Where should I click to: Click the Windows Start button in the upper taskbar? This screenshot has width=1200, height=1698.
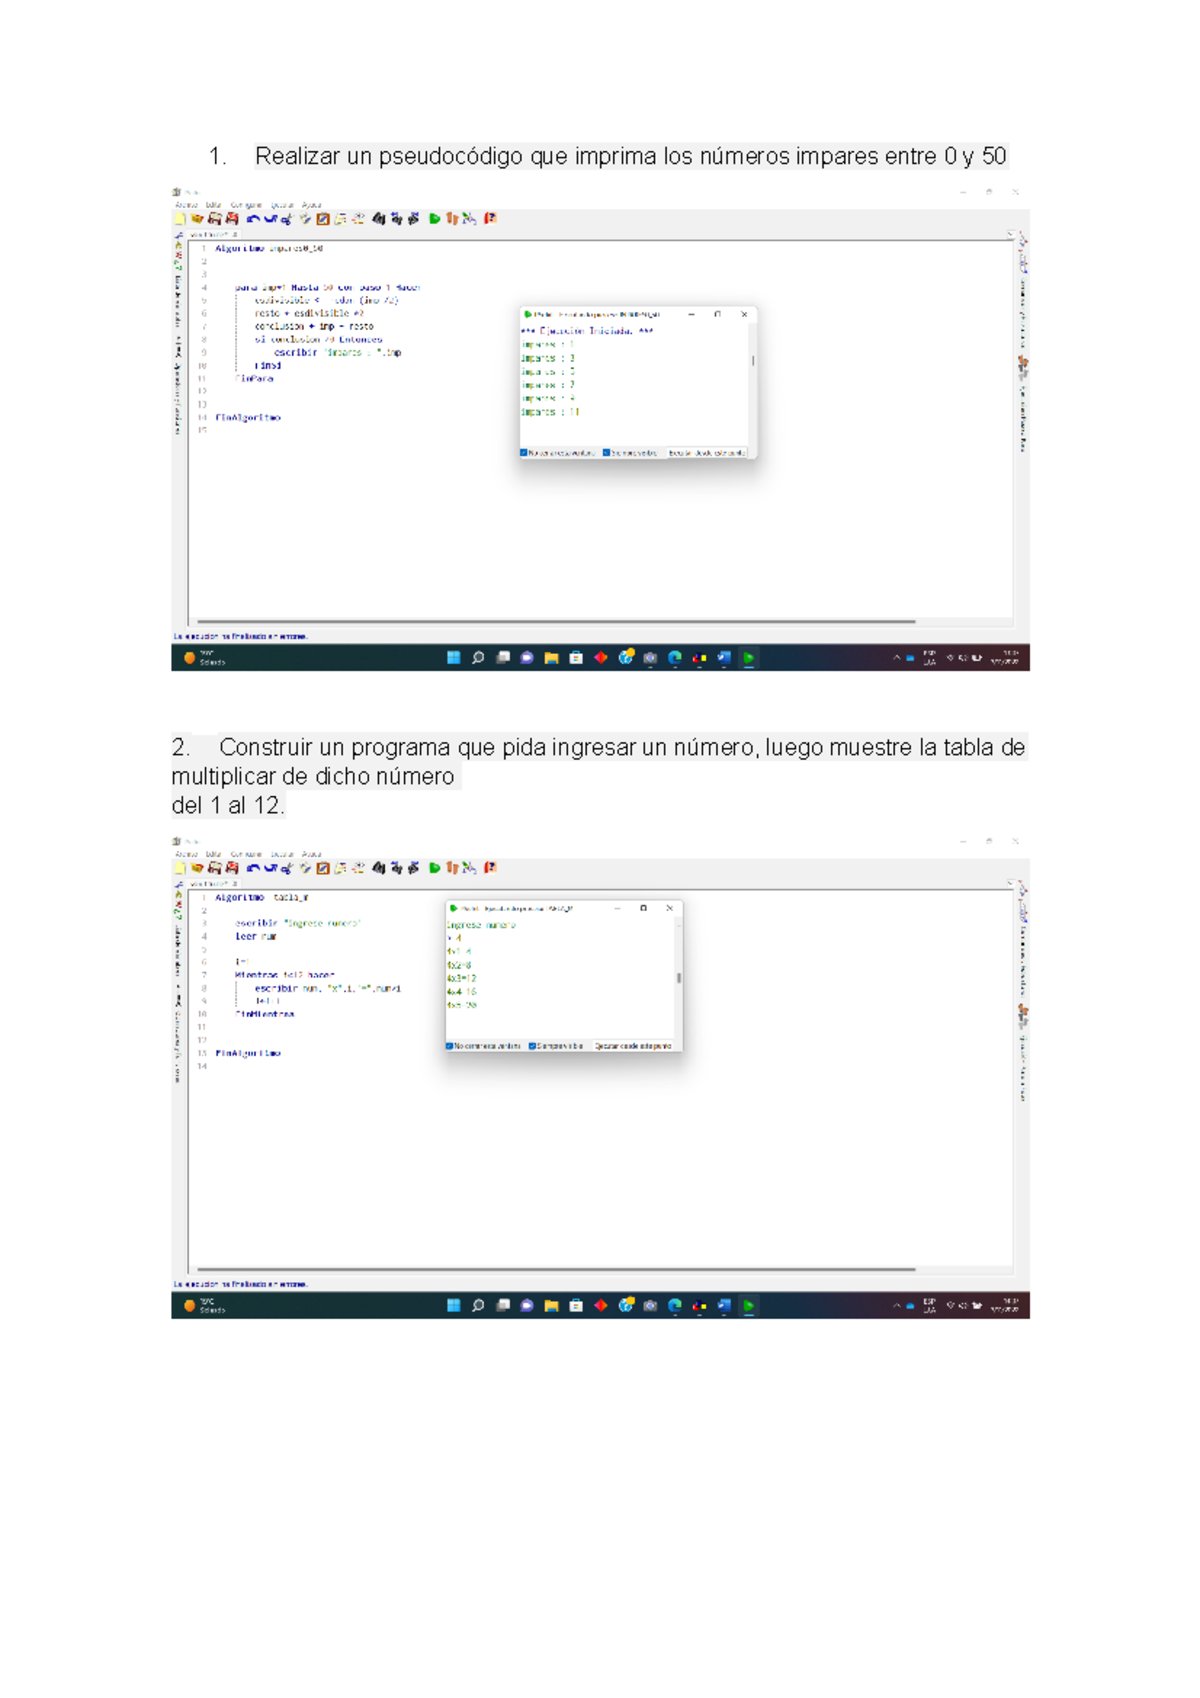(453, 658)
